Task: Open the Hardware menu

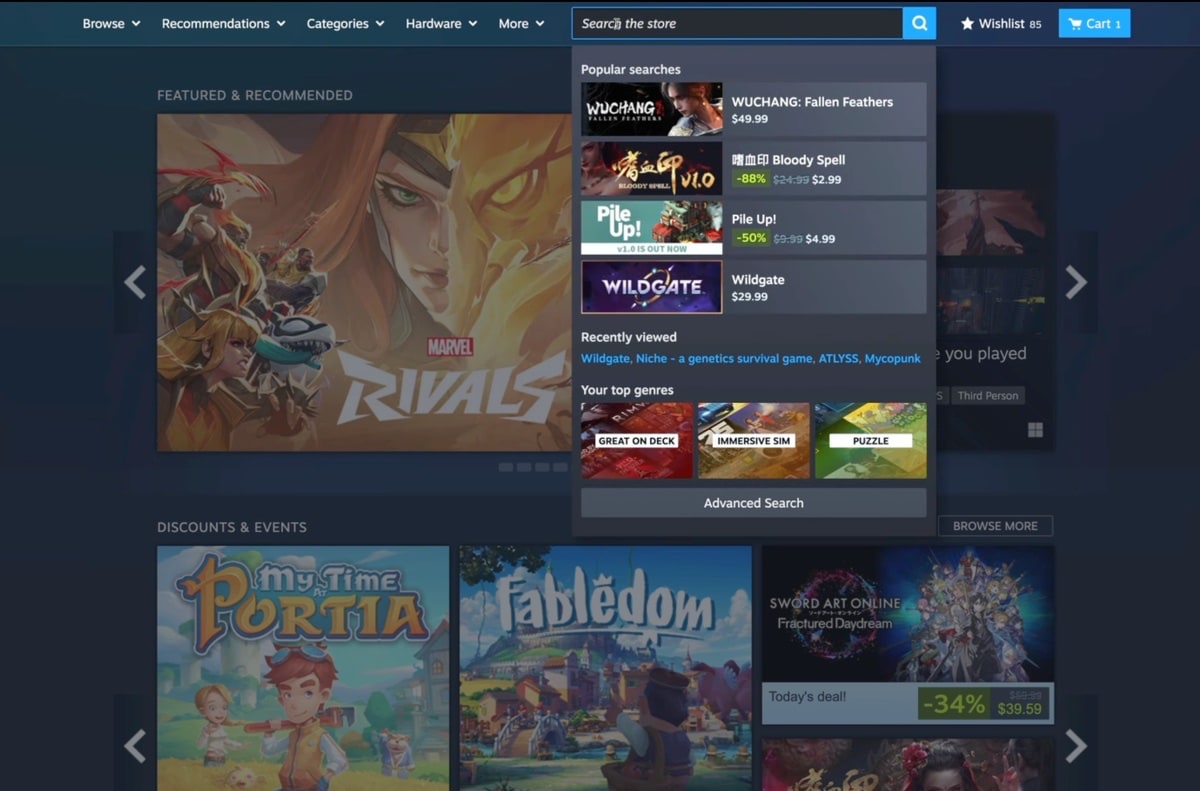Action: pos(441,23)
